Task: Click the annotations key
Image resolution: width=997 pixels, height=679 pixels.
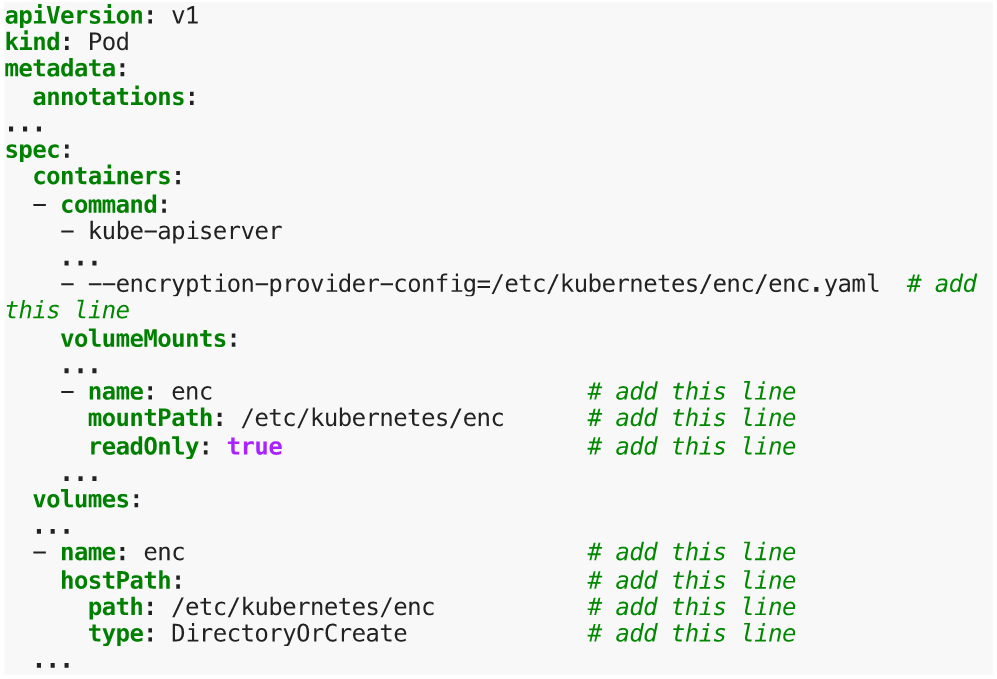Action: pyautogui.click(x=109, y=97)
